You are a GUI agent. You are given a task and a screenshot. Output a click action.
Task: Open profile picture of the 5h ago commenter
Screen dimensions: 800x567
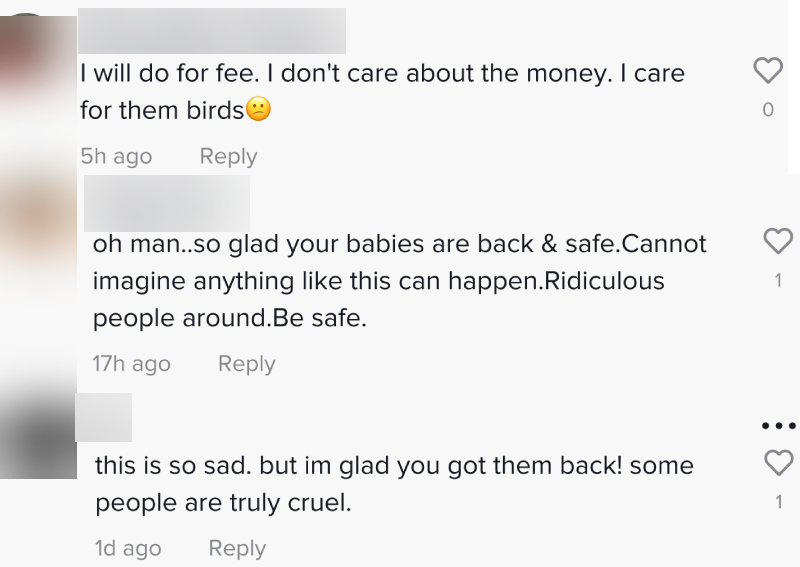coord(37,70)
